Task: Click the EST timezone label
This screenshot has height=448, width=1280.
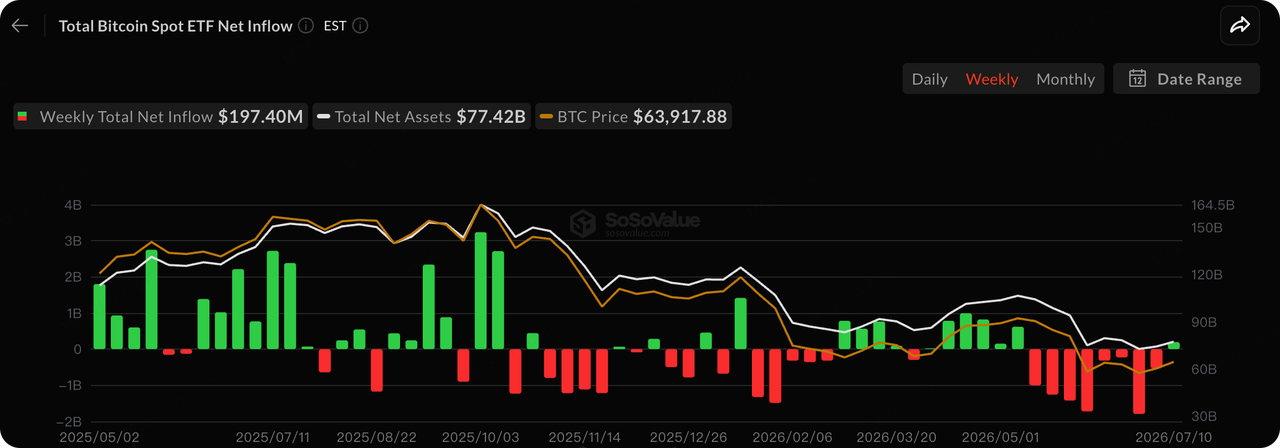Action: 335,26
